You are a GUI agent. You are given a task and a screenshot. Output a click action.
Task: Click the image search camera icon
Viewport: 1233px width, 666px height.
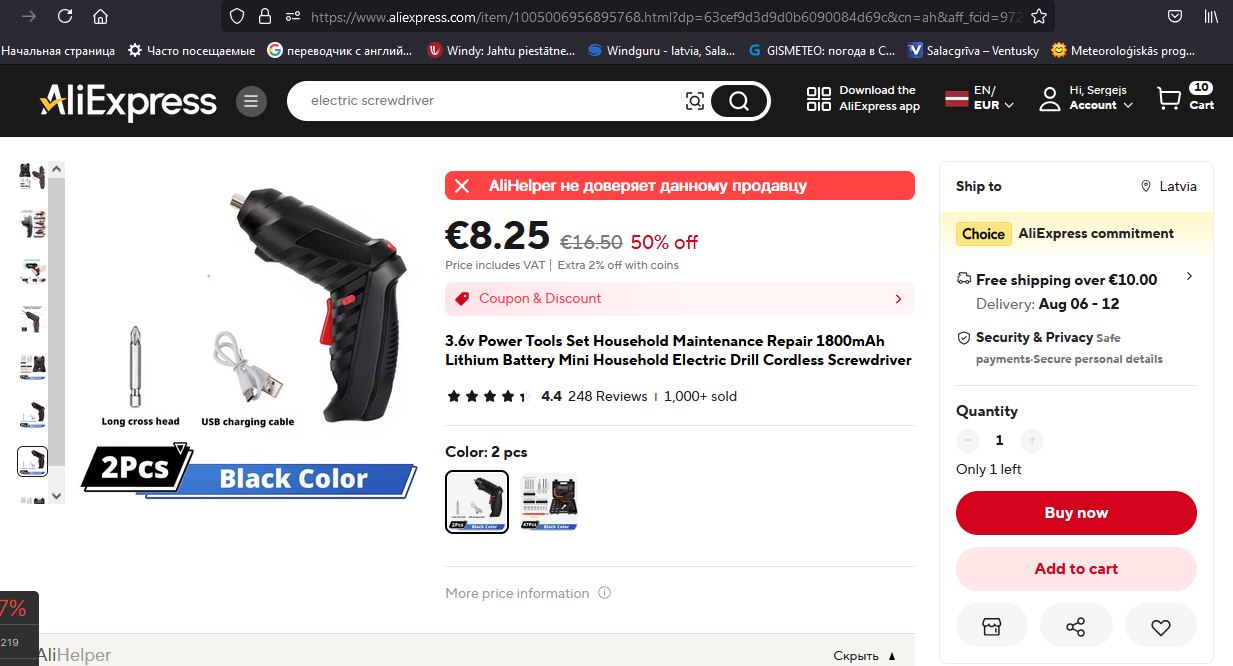click(694, 100)
